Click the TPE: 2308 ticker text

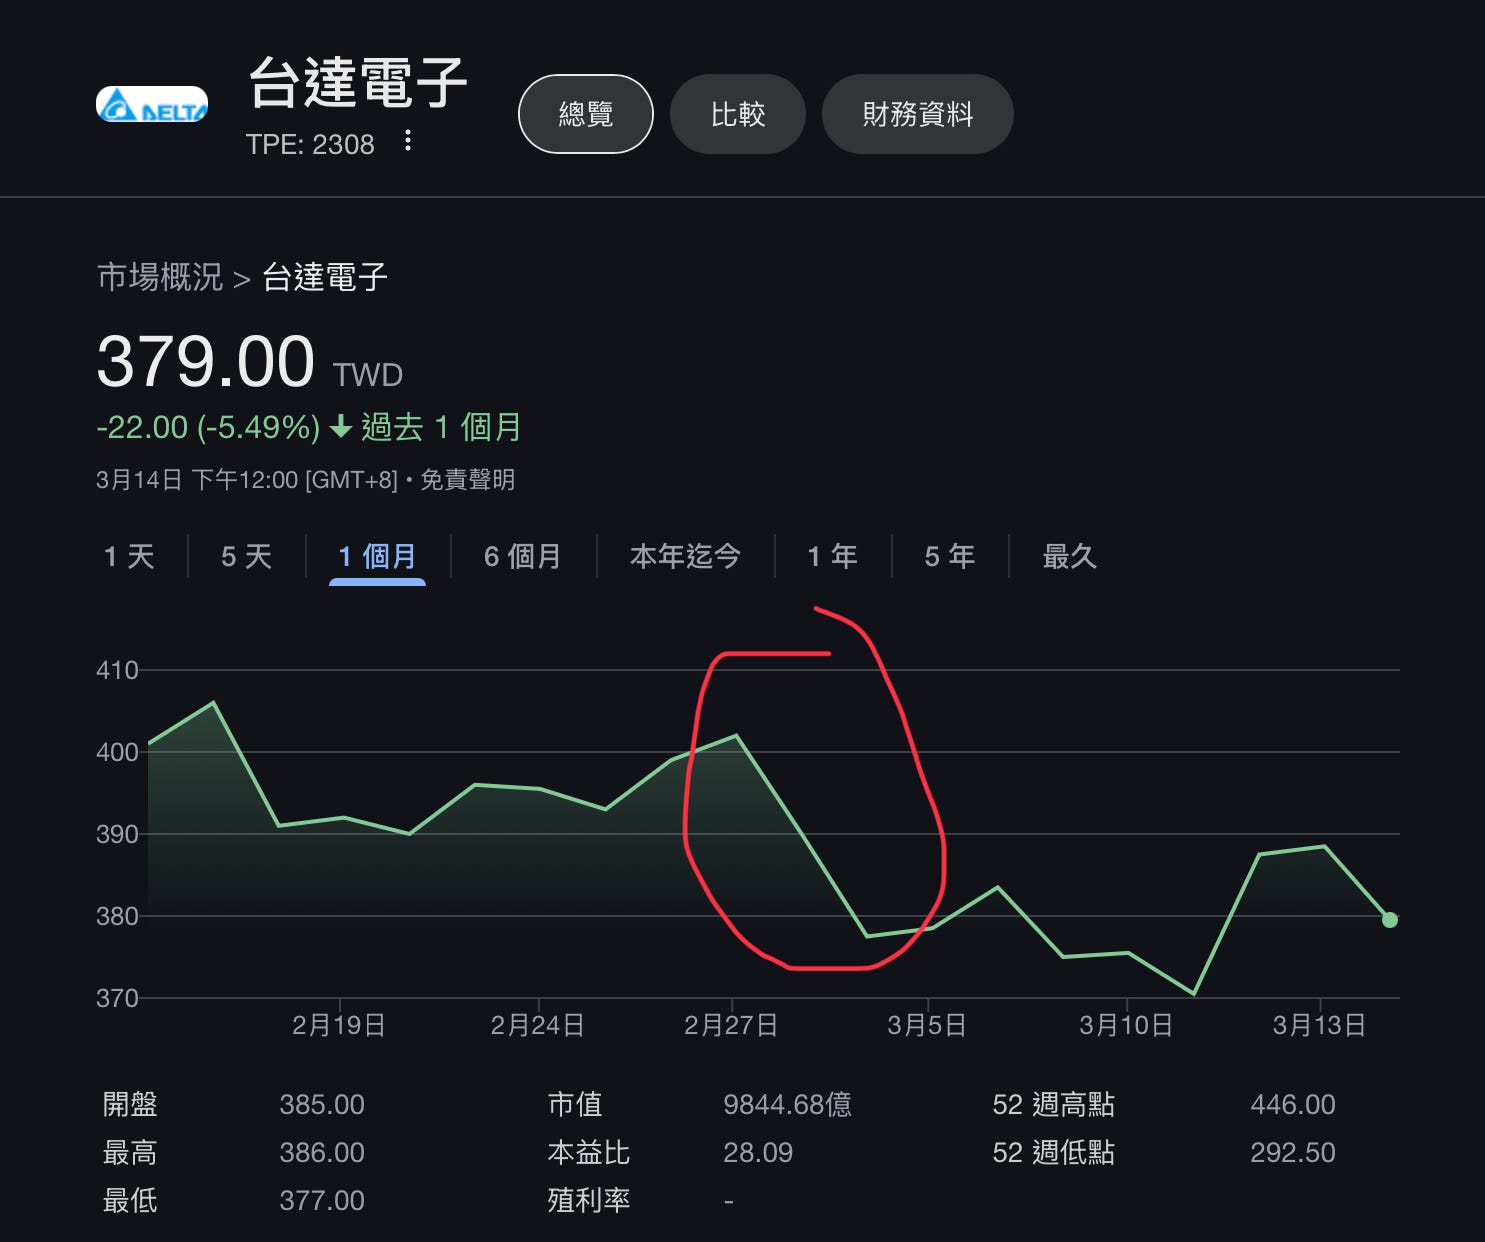[x=310, y=144]
